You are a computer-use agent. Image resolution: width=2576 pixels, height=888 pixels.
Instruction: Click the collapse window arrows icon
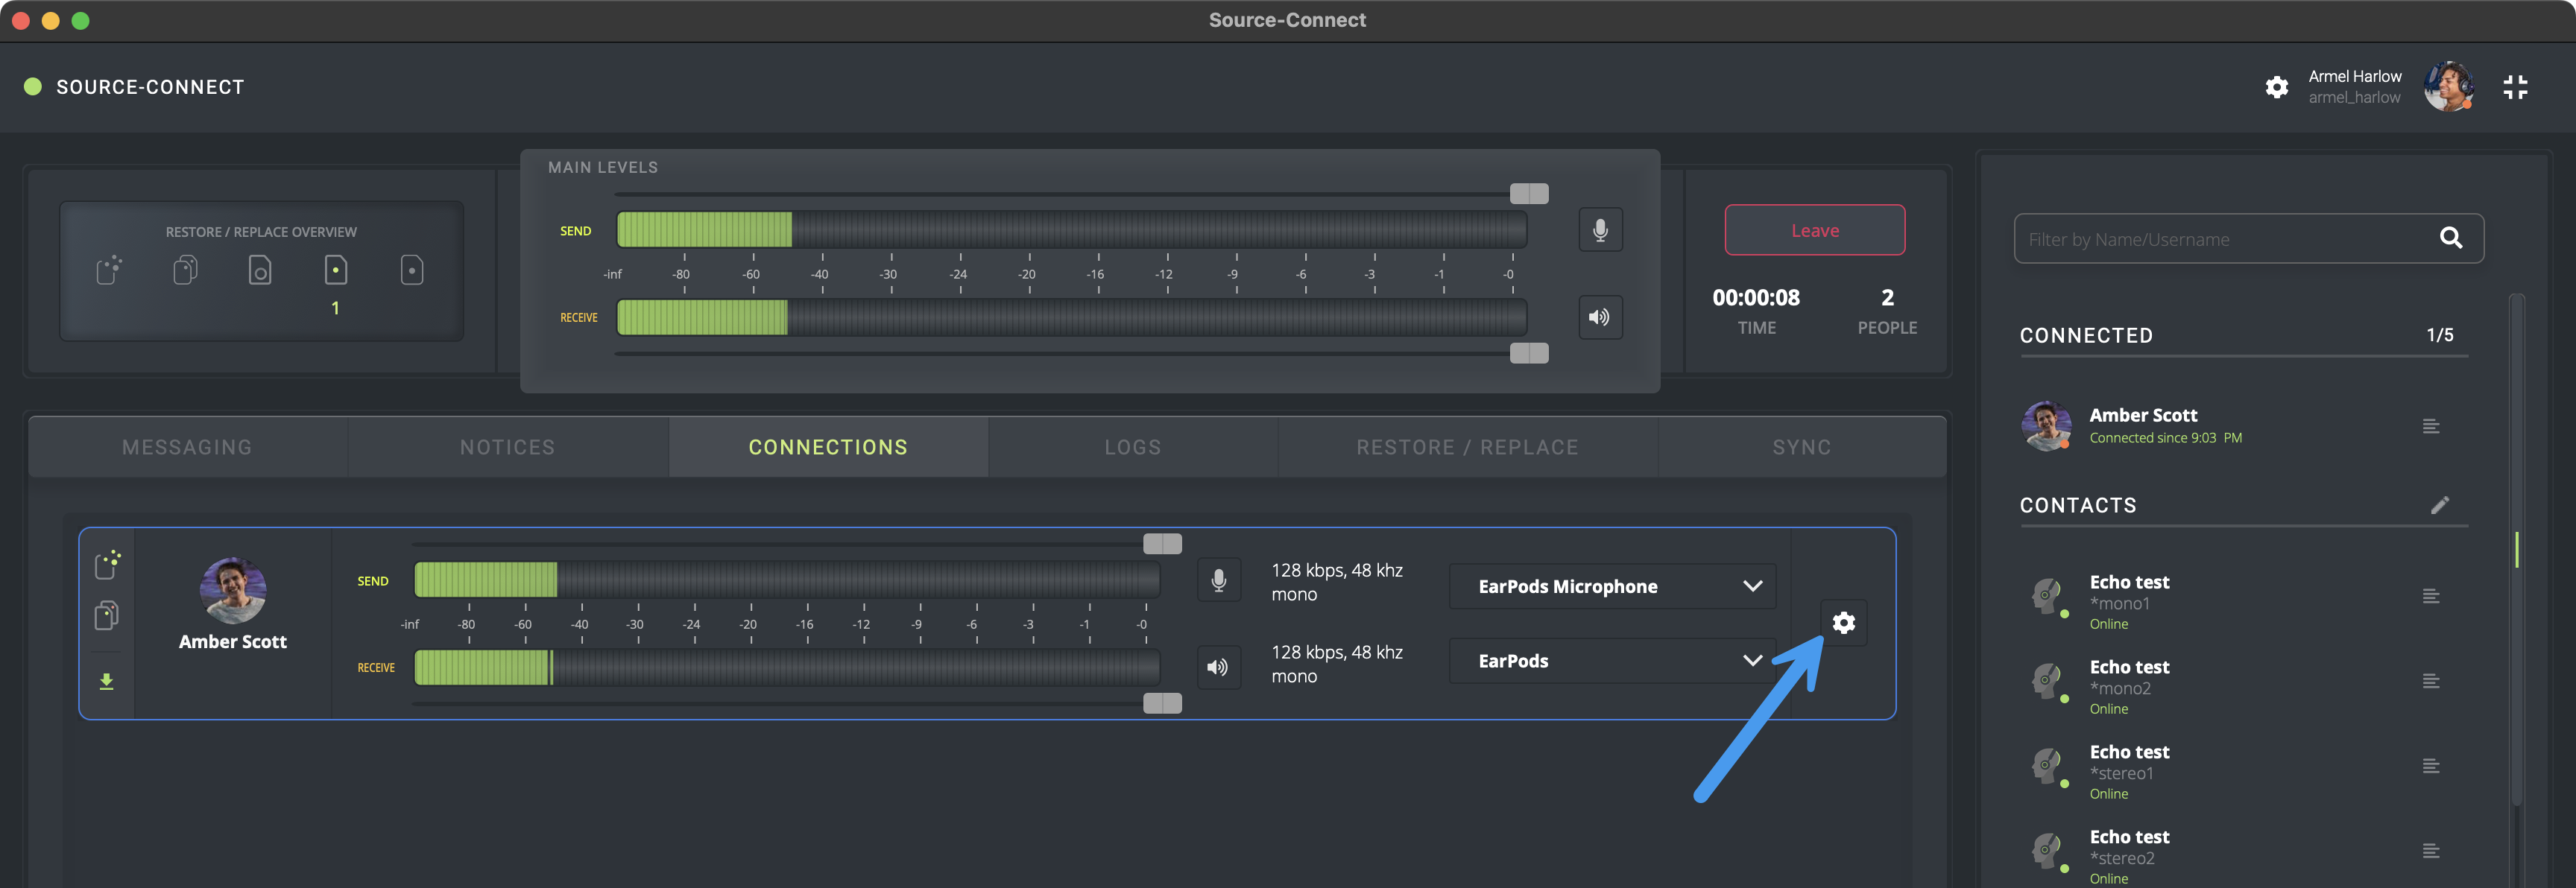pyautogui.click(x=2515, y=87)
